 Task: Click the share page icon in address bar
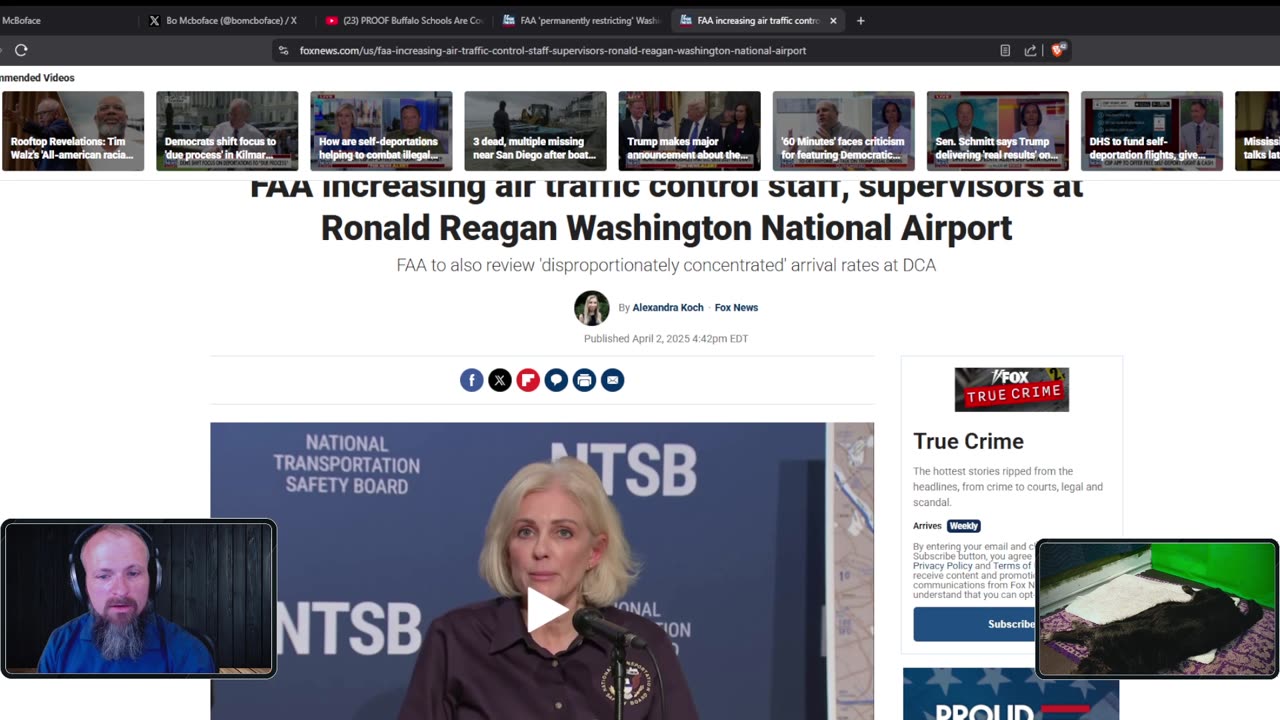(x=1030, y=50)
